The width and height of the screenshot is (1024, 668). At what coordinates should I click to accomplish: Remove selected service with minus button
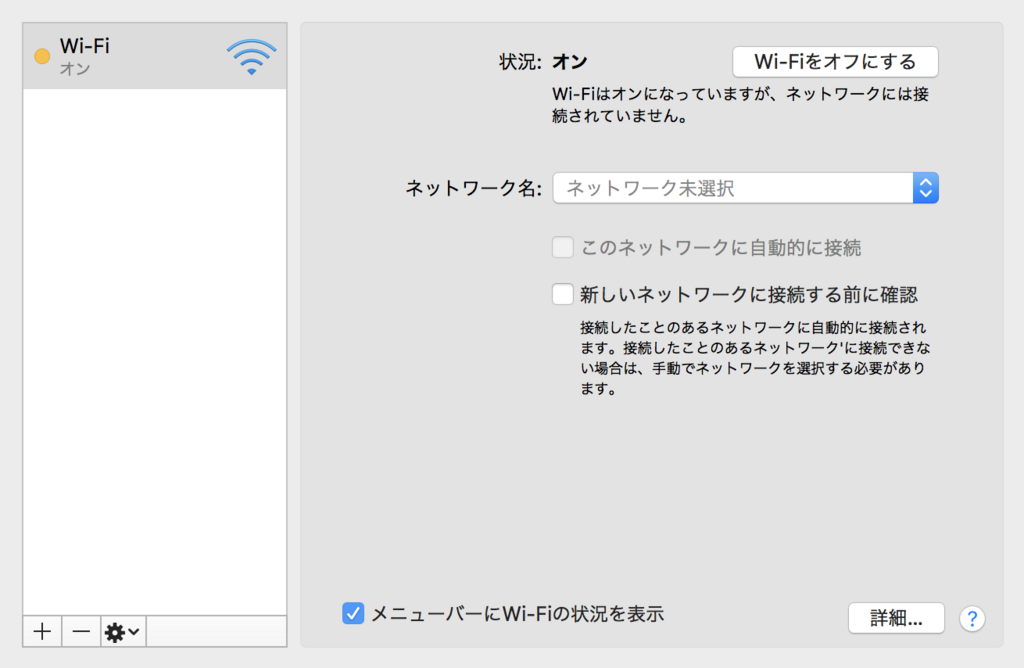[81, 631]
